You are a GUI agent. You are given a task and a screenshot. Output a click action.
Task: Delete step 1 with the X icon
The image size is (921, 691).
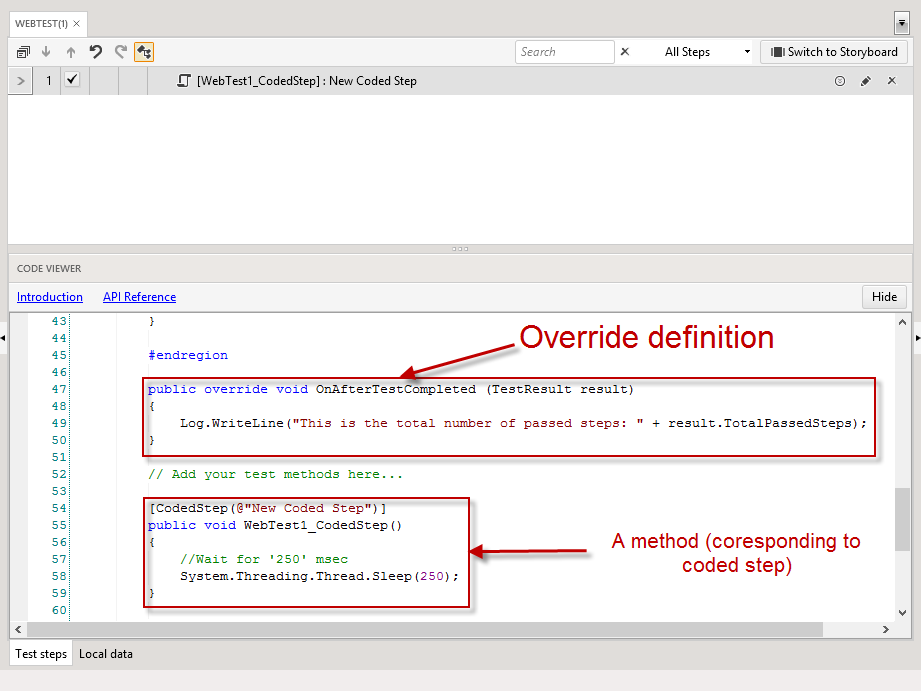click(892, 80)
